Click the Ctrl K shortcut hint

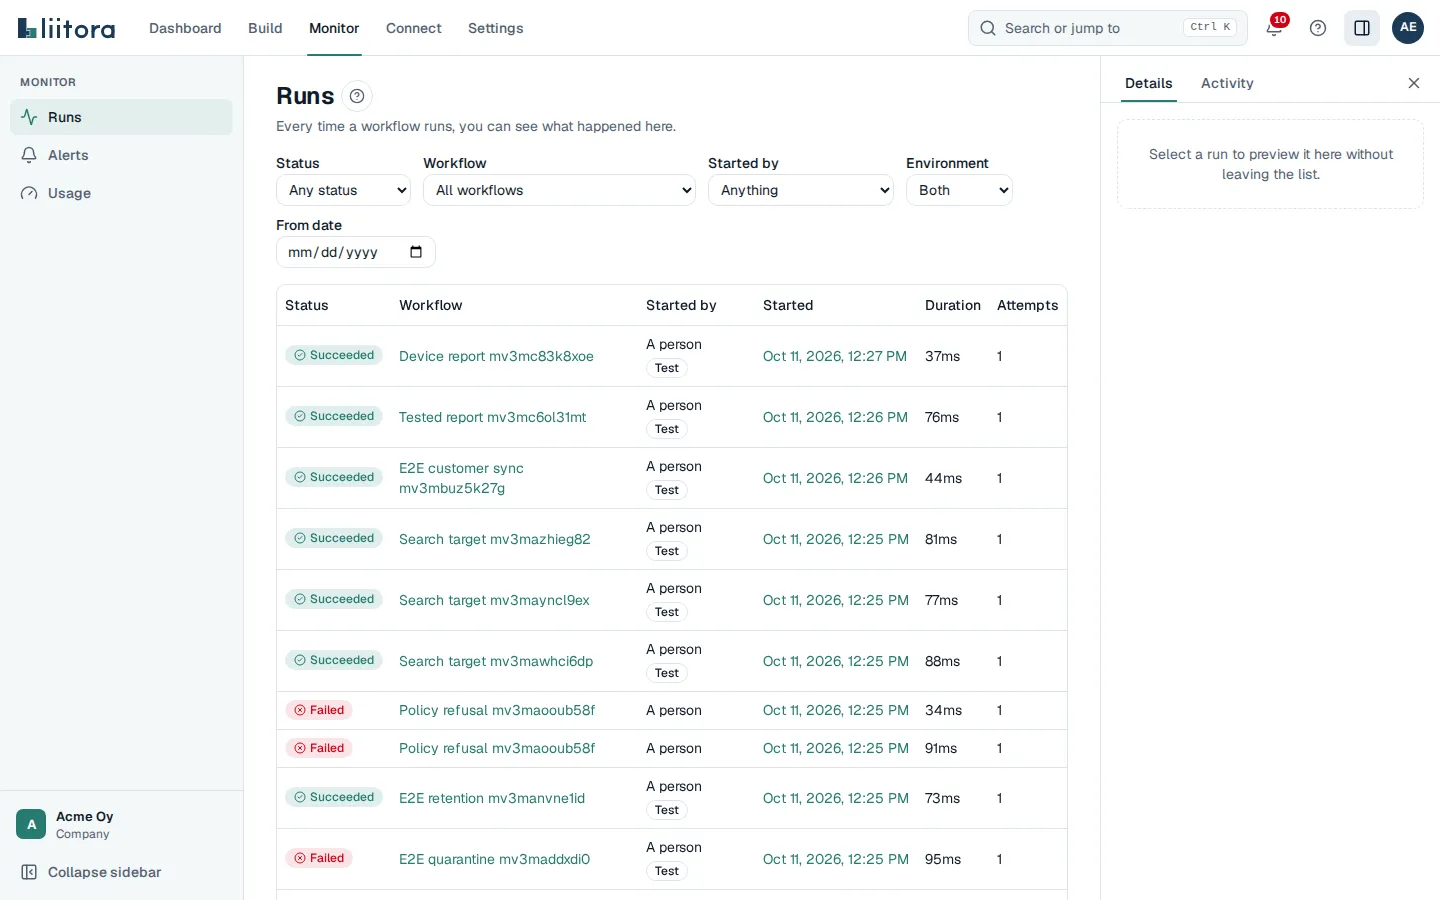click(x=1210, y=27)
